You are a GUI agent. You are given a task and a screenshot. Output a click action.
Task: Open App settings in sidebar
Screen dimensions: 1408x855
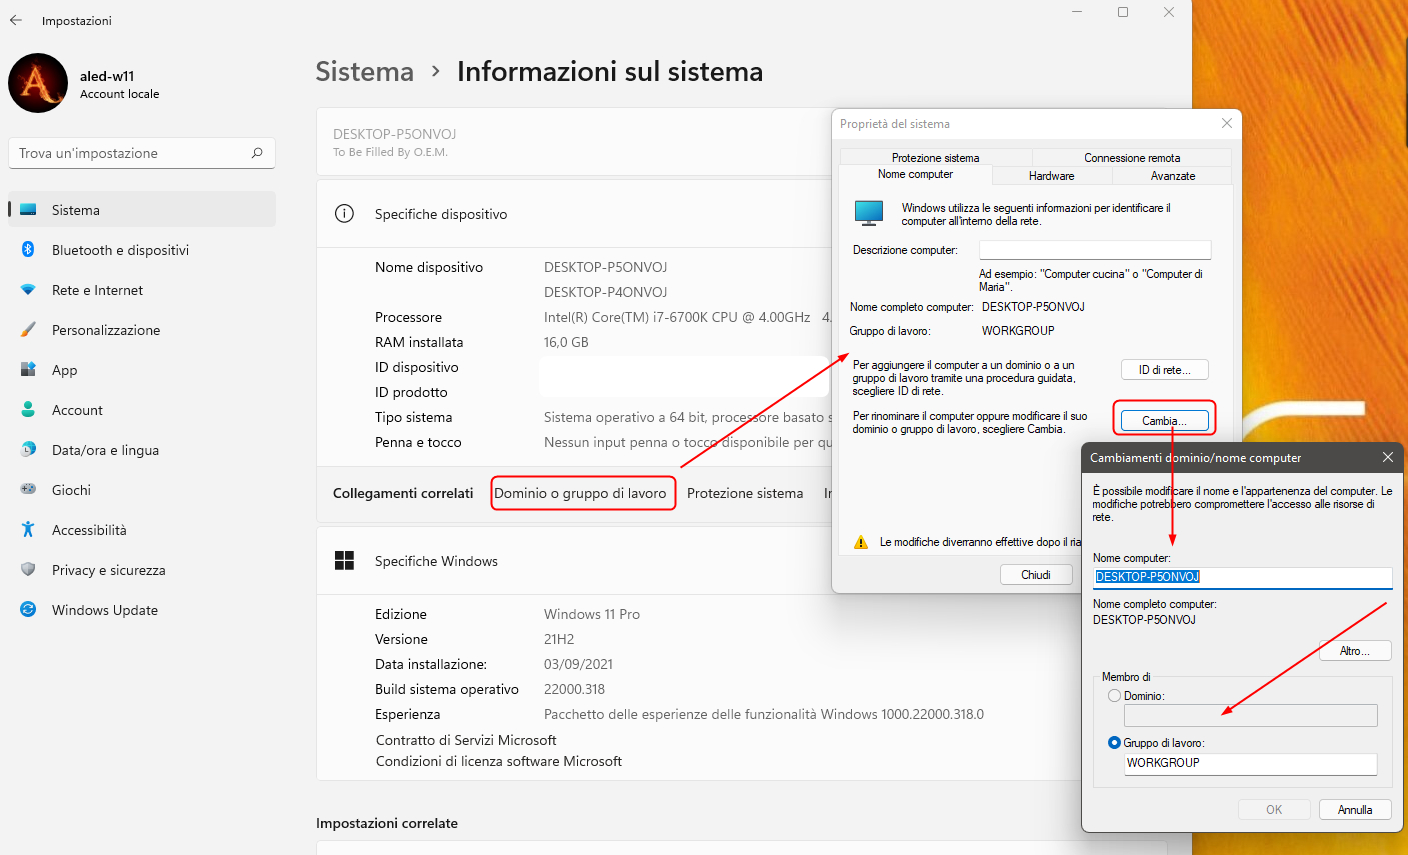[142, 370]
